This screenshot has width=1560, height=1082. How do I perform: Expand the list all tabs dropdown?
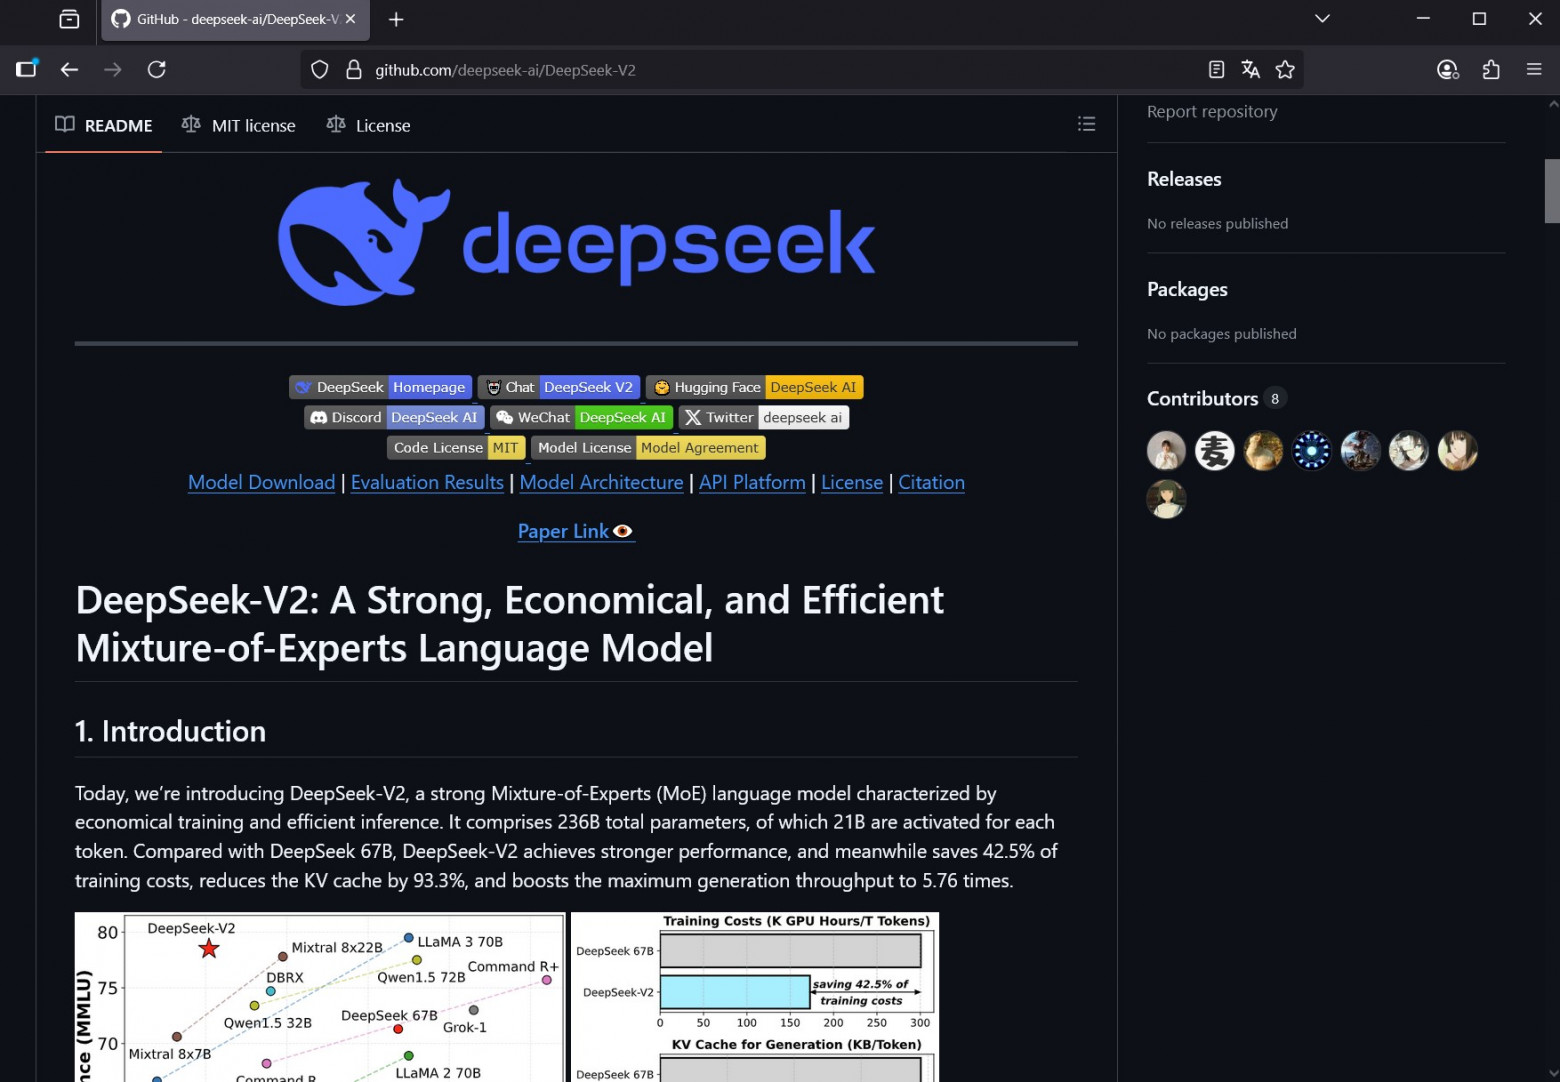click(x=1322, y=19)
